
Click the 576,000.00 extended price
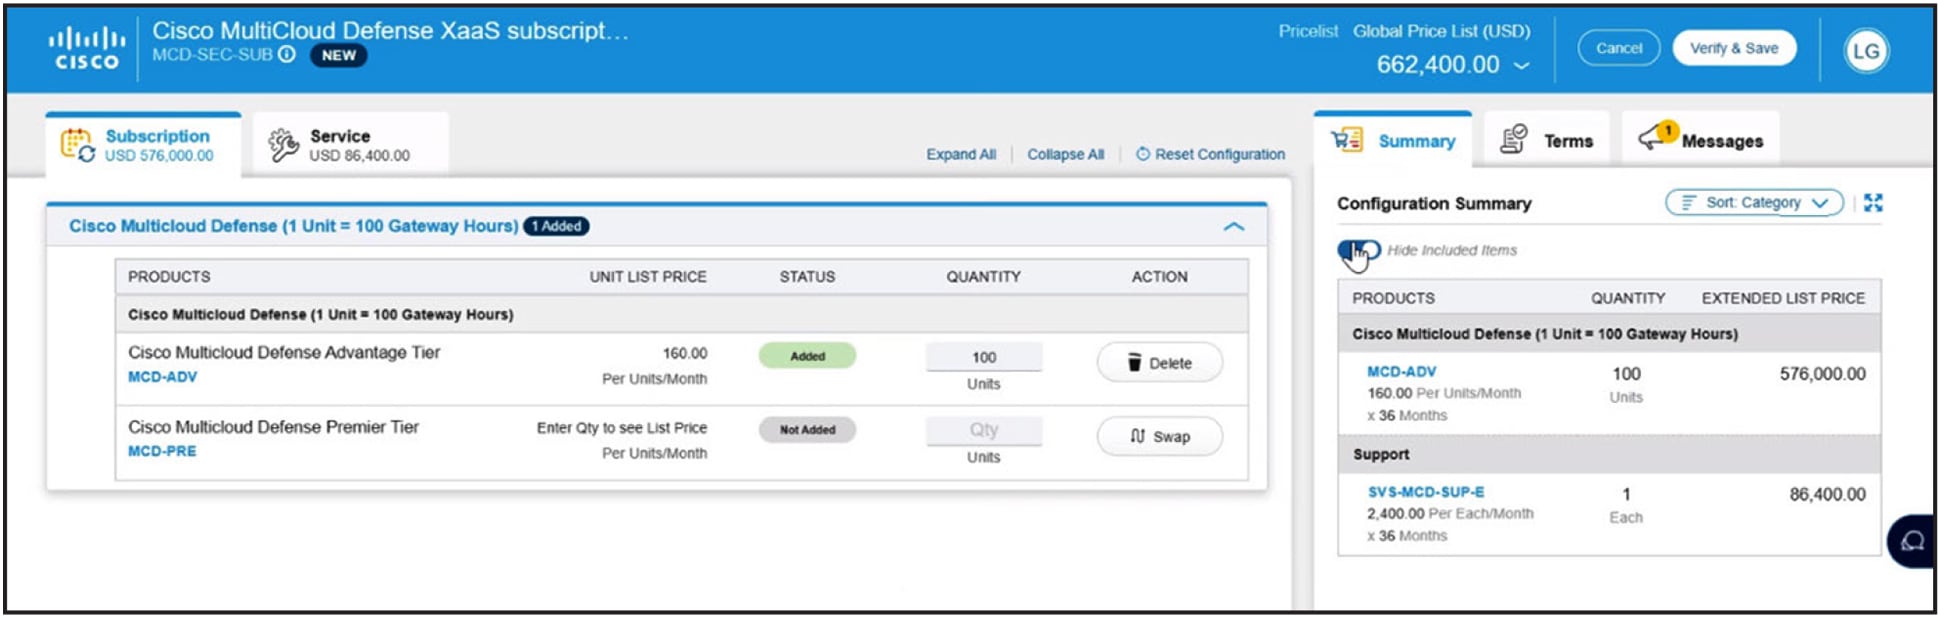tap(1822, 374)
